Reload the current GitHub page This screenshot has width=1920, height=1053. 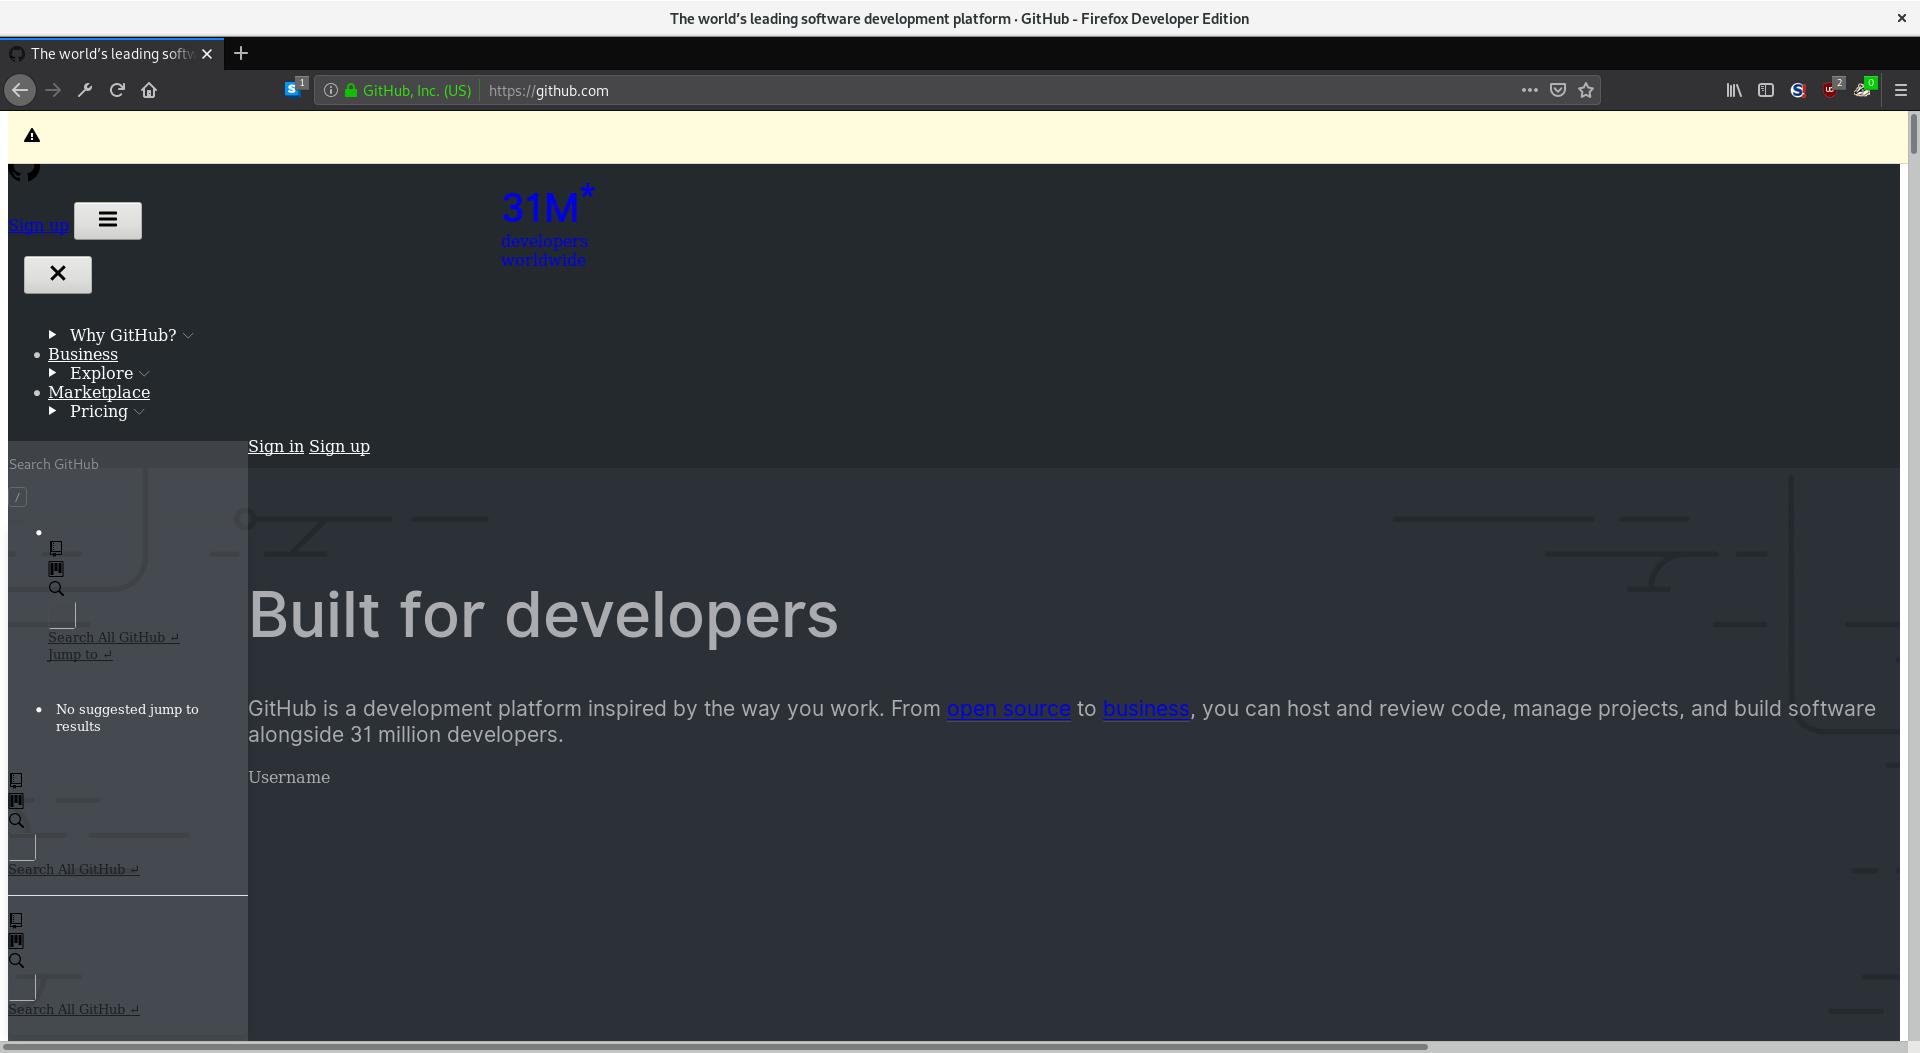[x=117, y=90]
